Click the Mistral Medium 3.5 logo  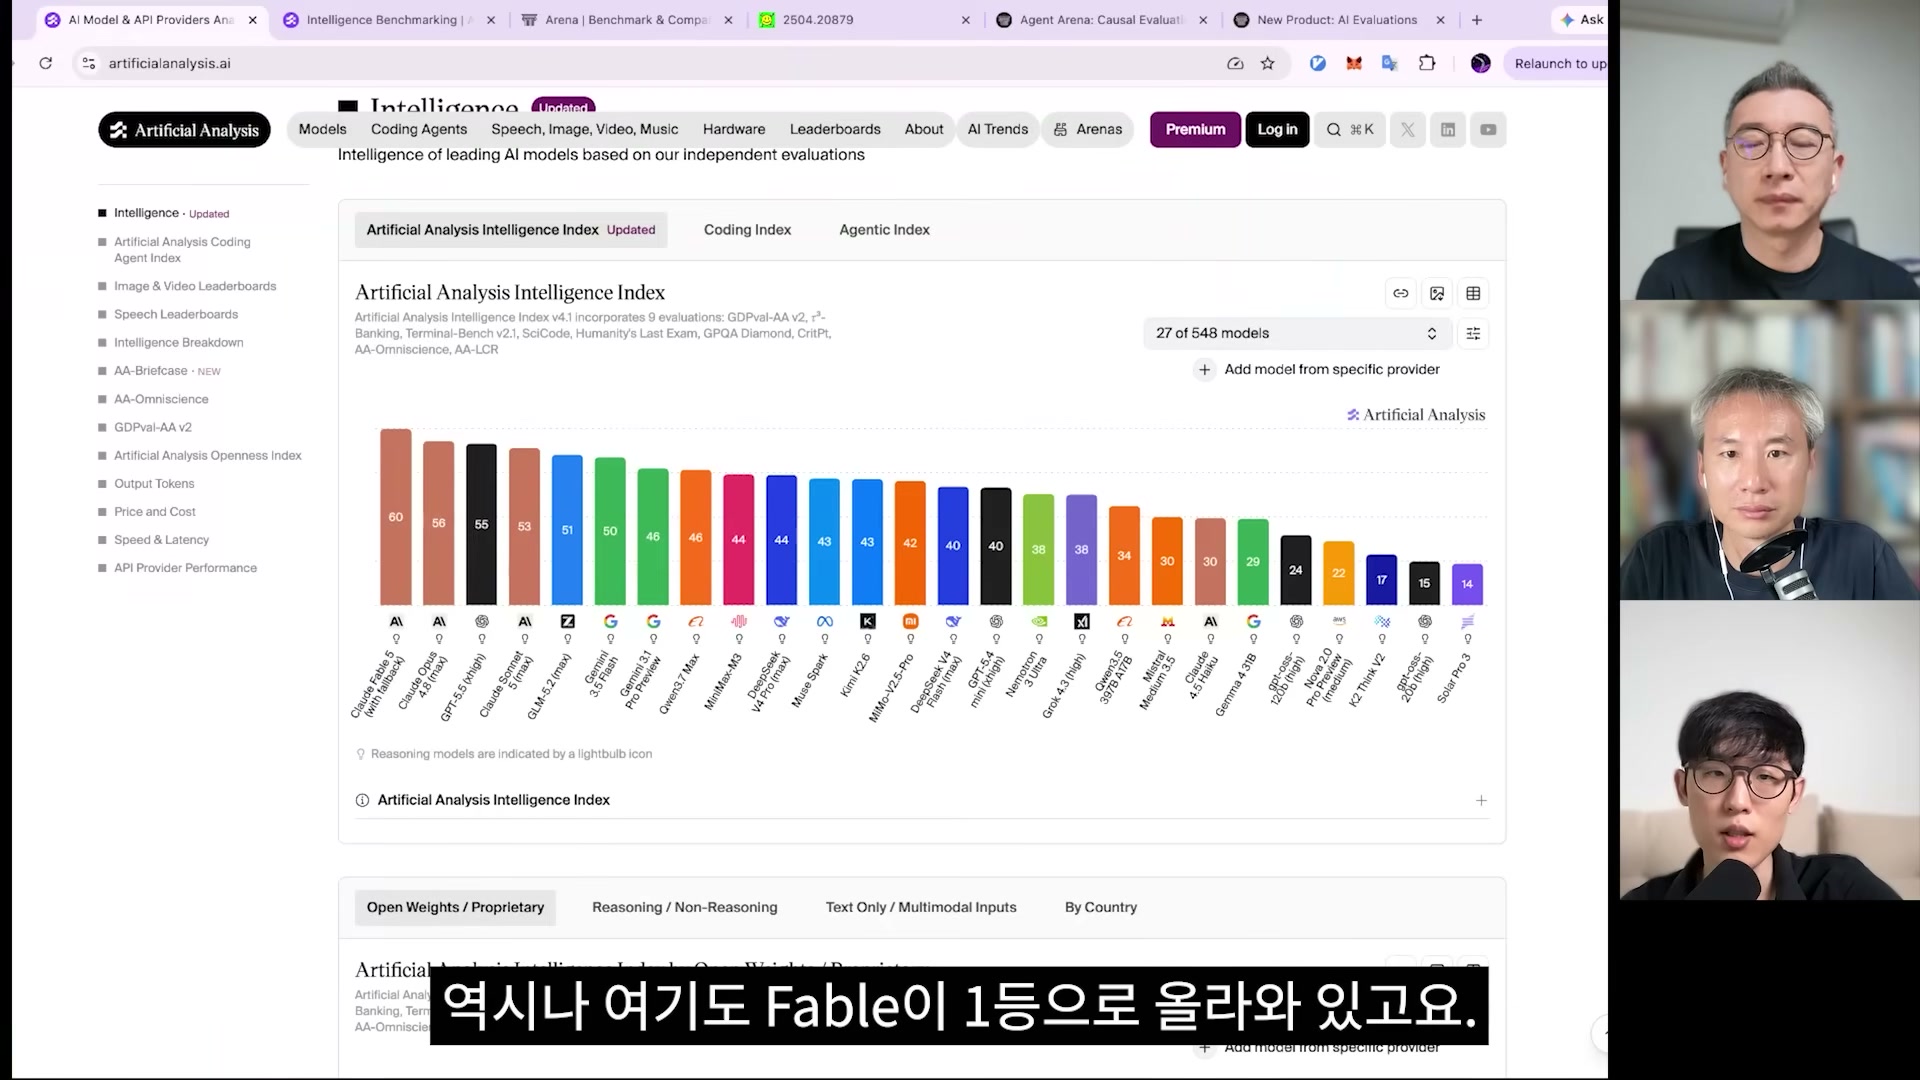point(1167,621)
